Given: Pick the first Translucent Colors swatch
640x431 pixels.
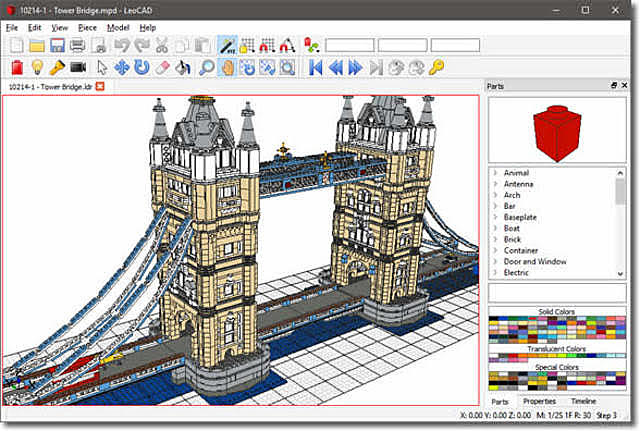Looking at the screenshot, I should point(492,355).
